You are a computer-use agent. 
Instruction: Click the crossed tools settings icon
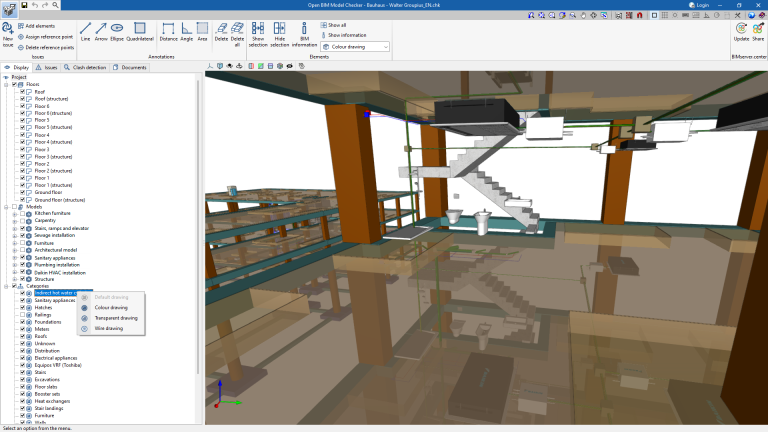737,15
